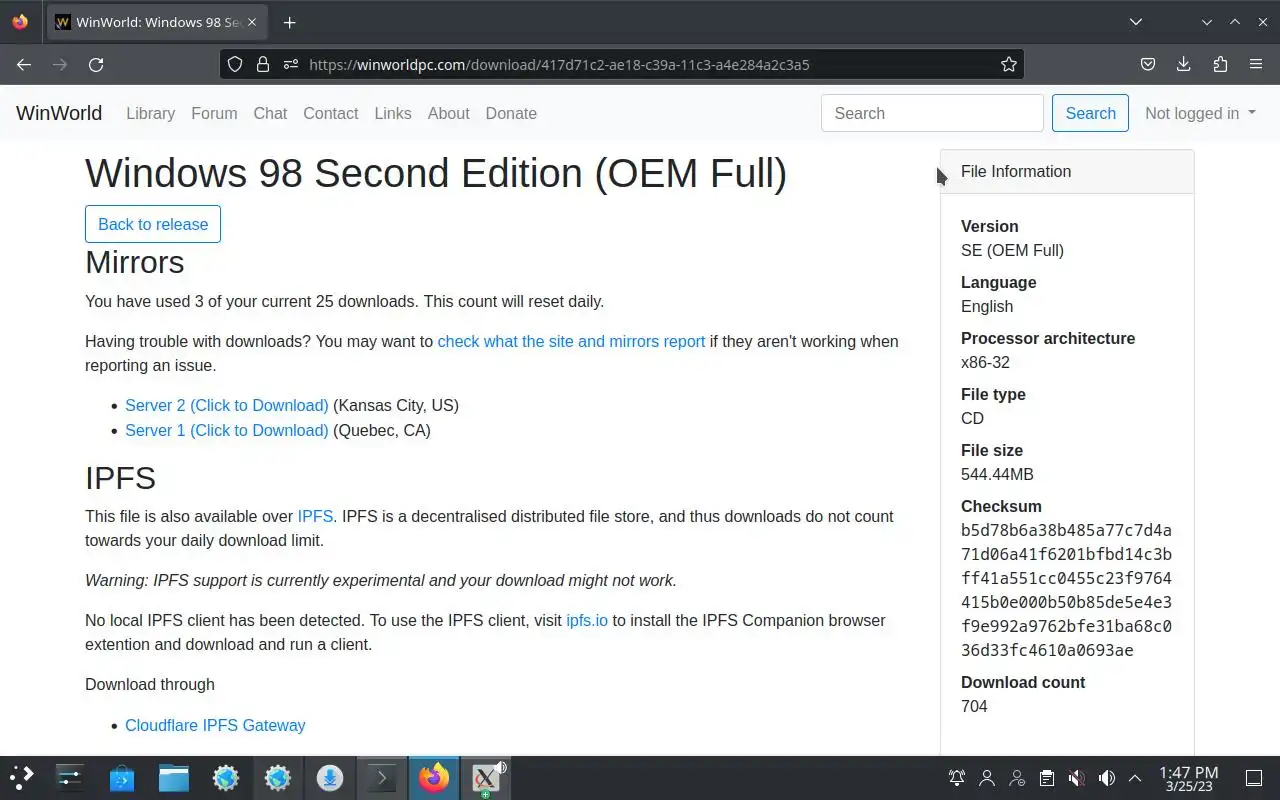Expand hidden system tray icons

tap(1135, 778)
